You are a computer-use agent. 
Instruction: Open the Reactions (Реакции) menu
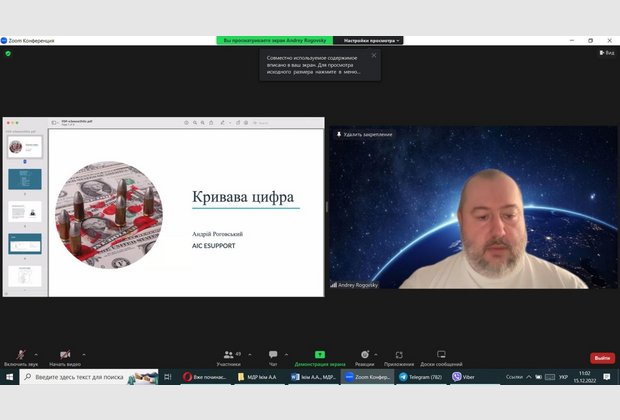point(365,355)
